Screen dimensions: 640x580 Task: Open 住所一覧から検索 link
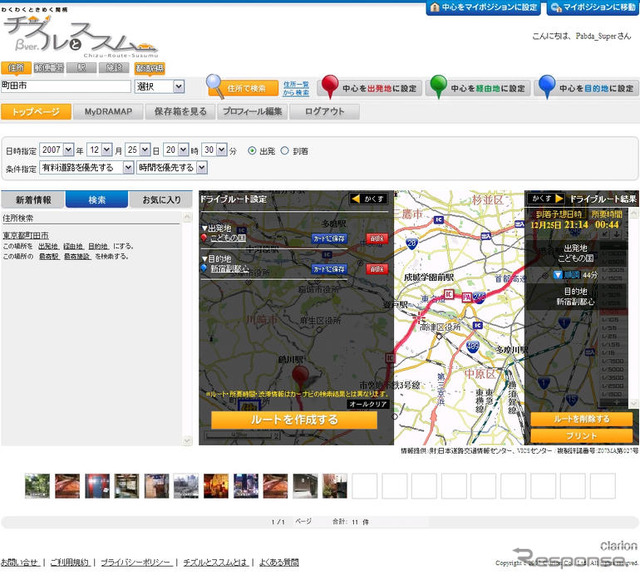(296, 88)
